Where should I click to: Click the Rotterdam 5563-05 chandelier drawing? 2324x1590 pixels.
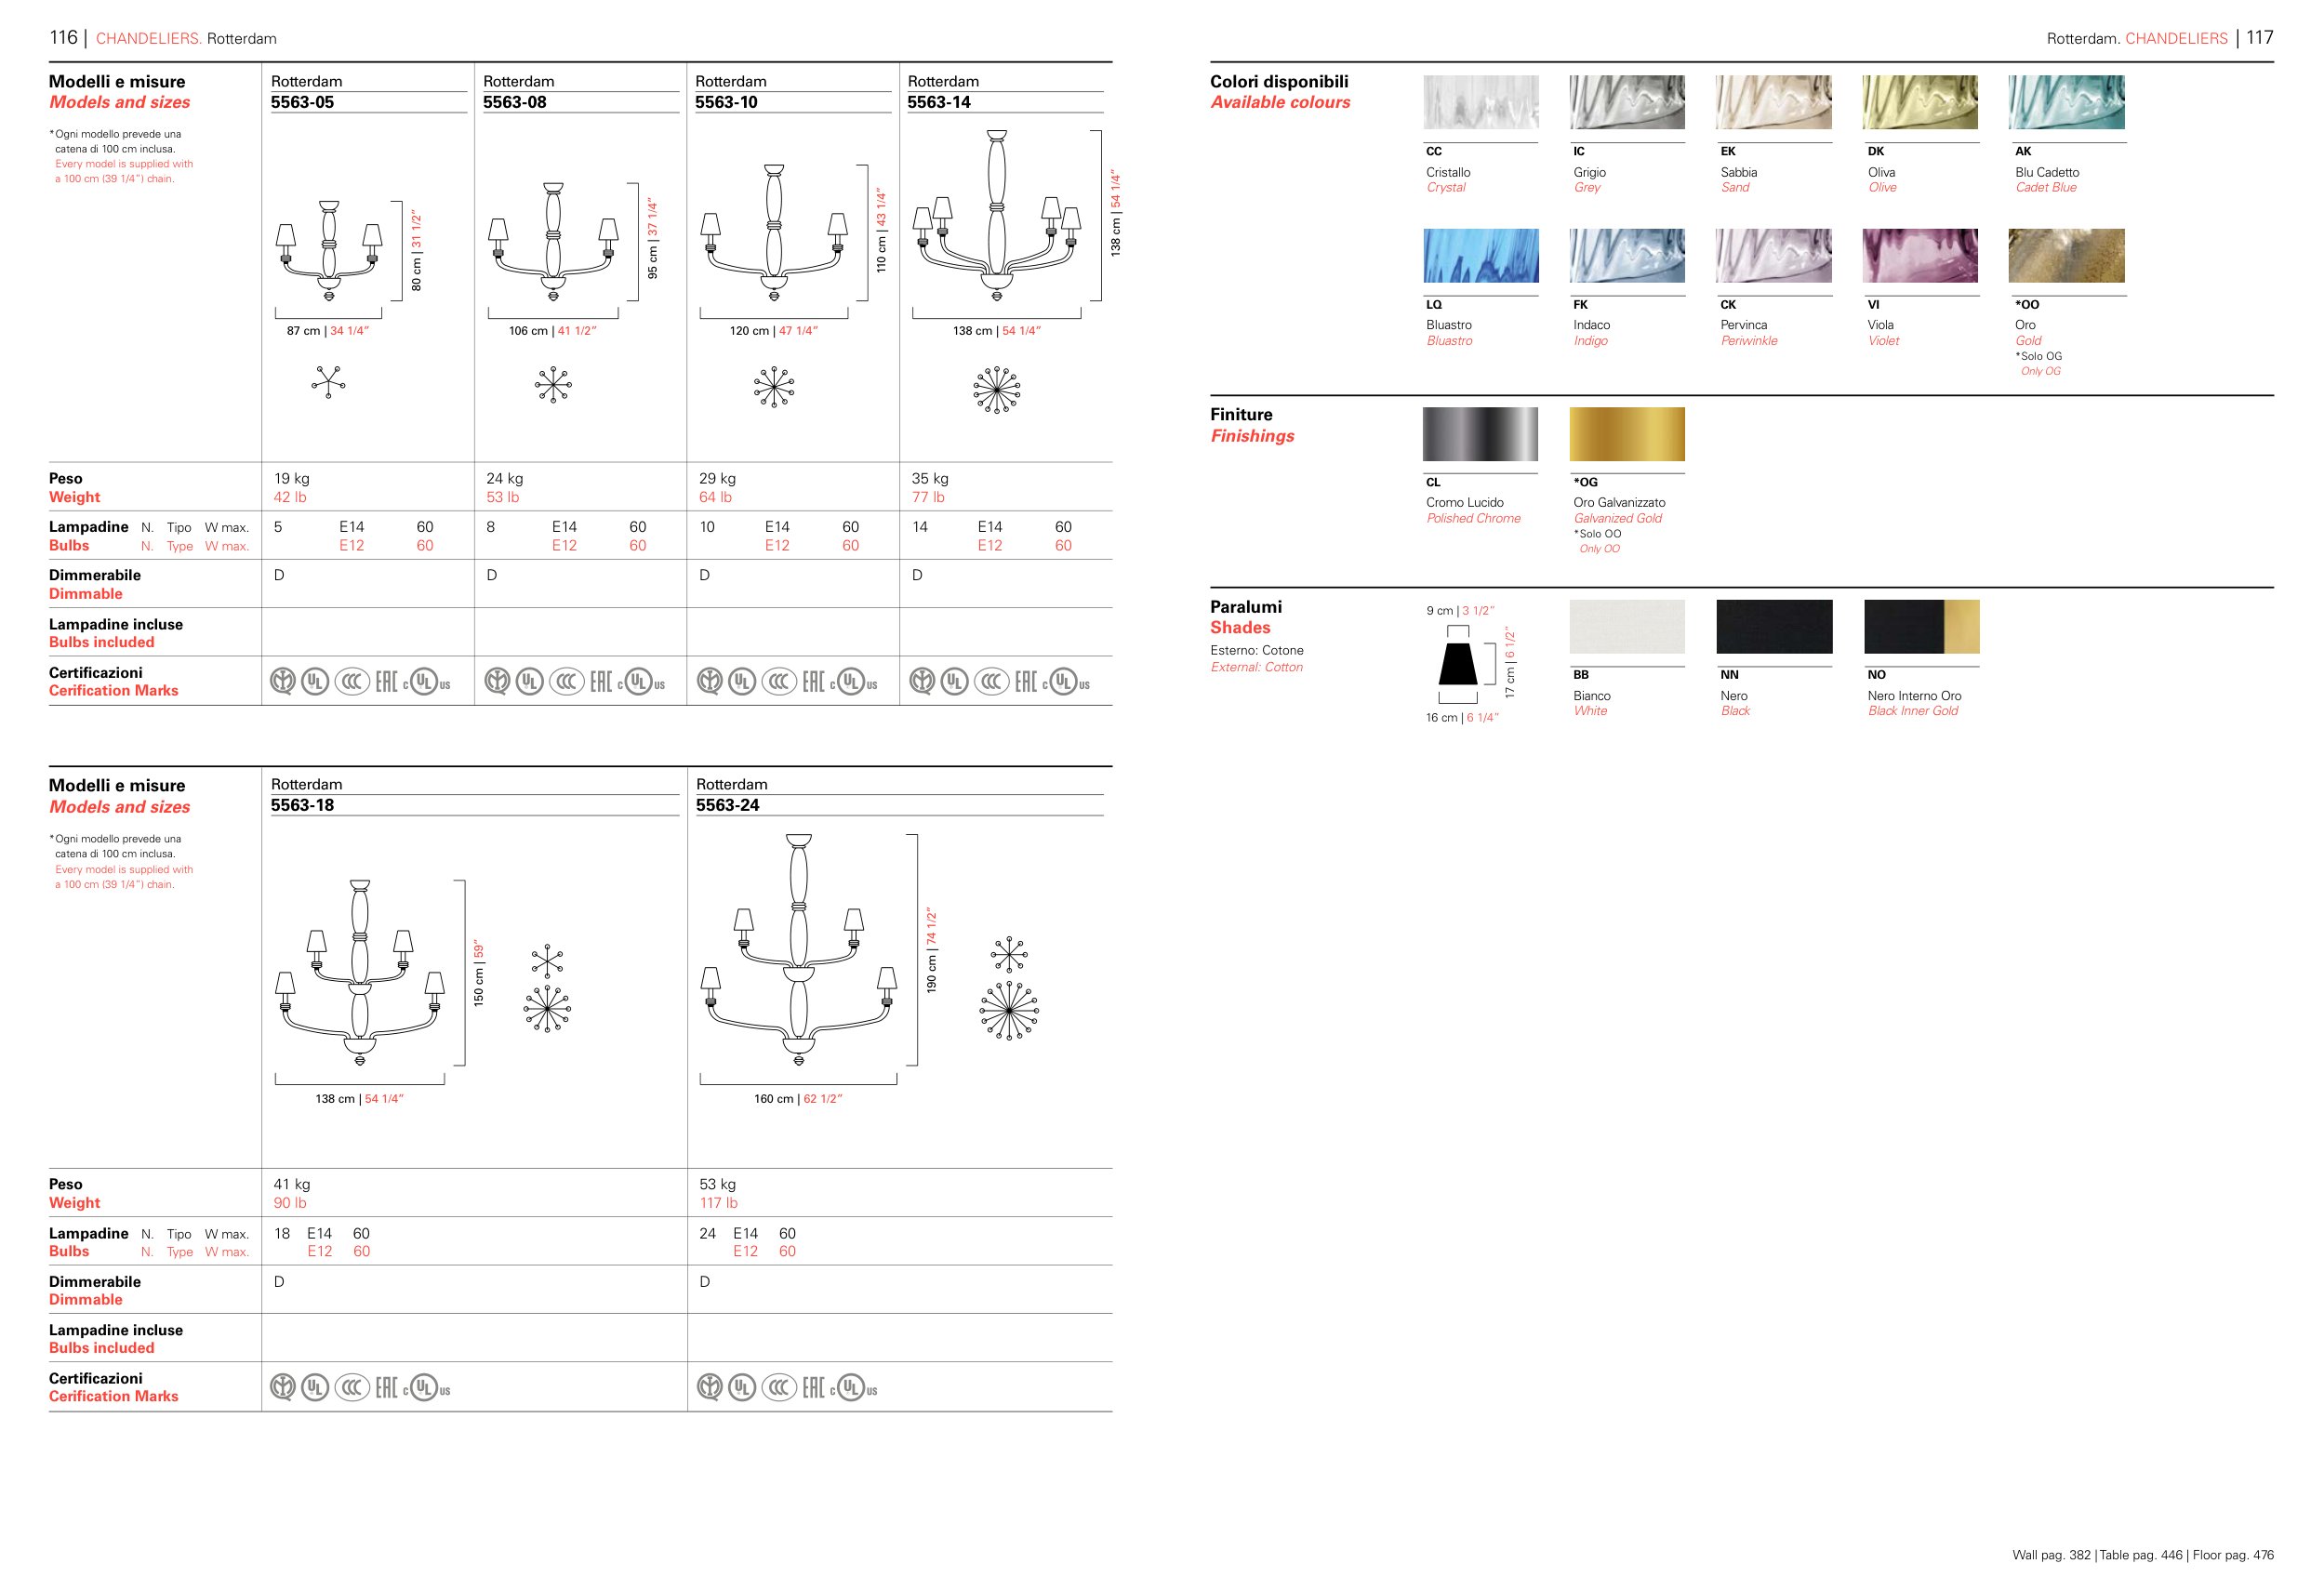329,250
